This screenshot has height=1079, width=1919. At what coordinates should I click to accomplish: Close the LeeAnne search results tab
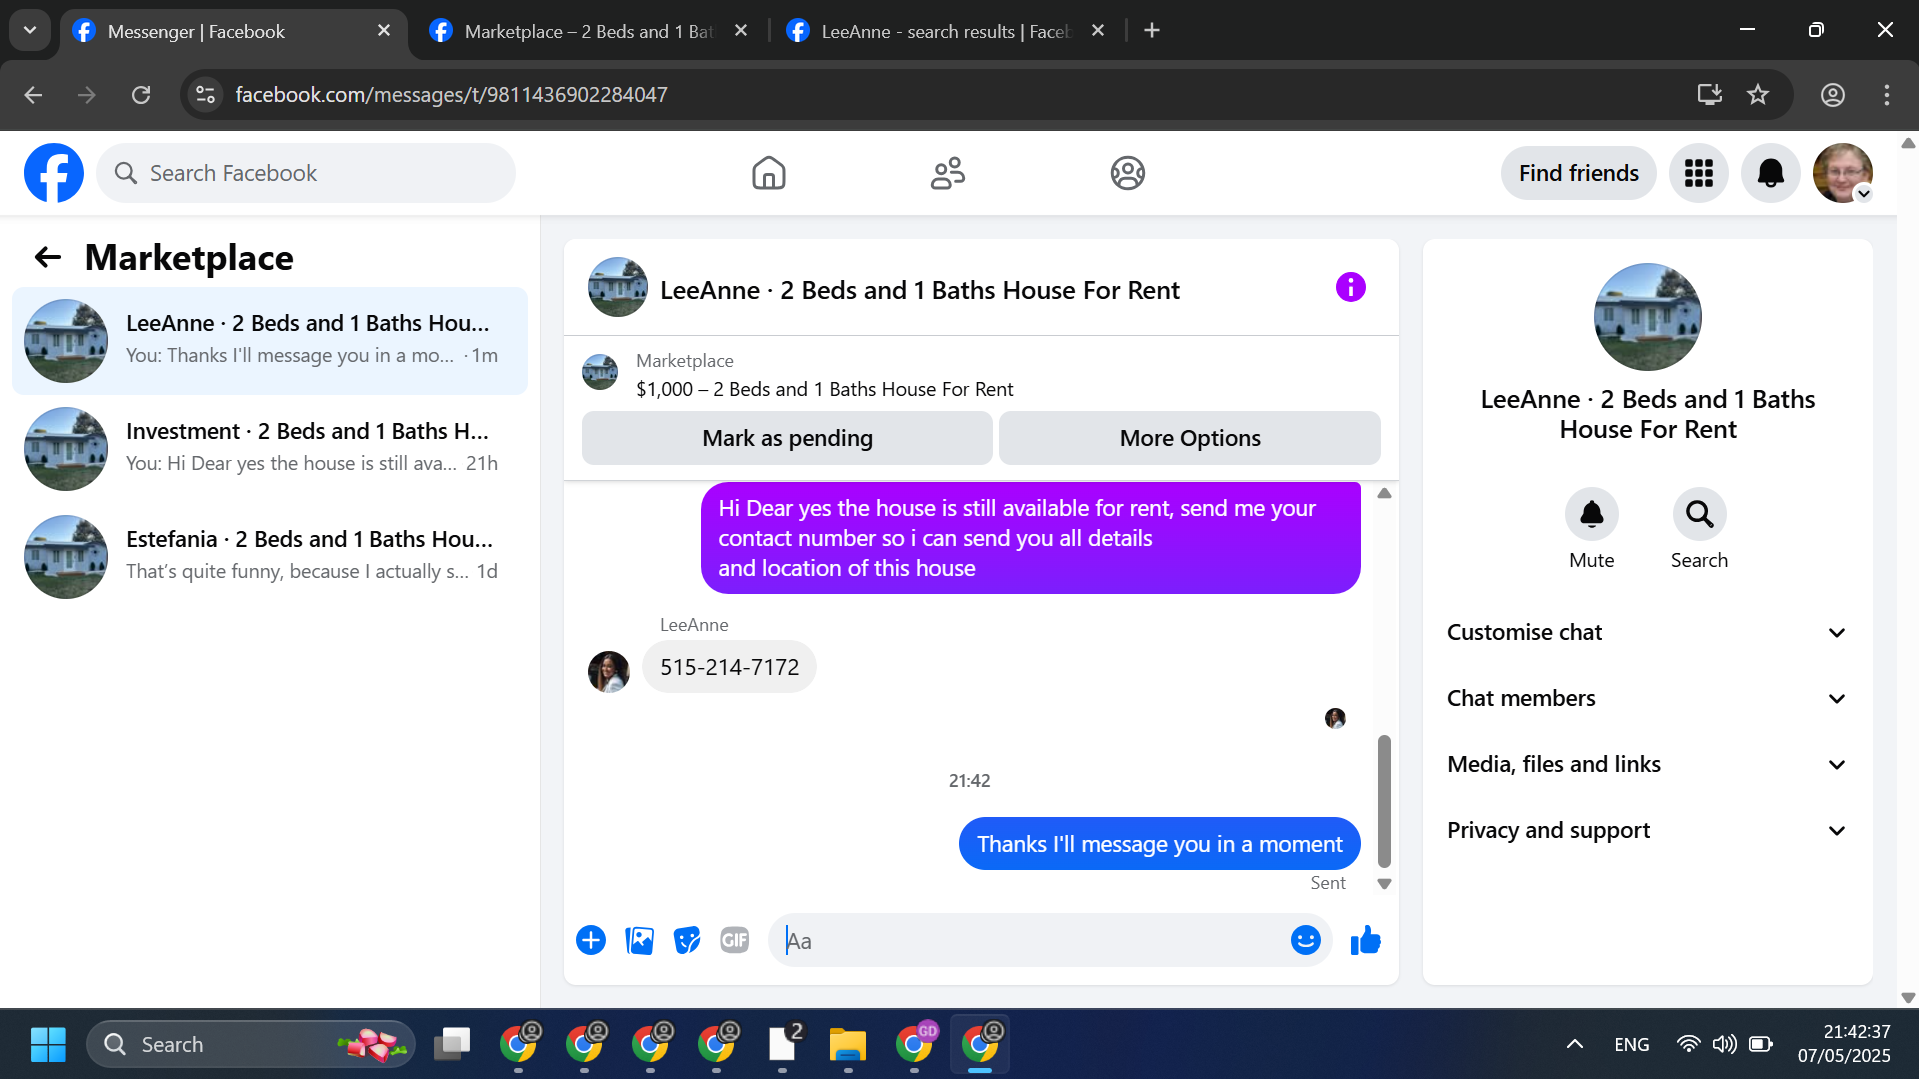pos(1098,31)
